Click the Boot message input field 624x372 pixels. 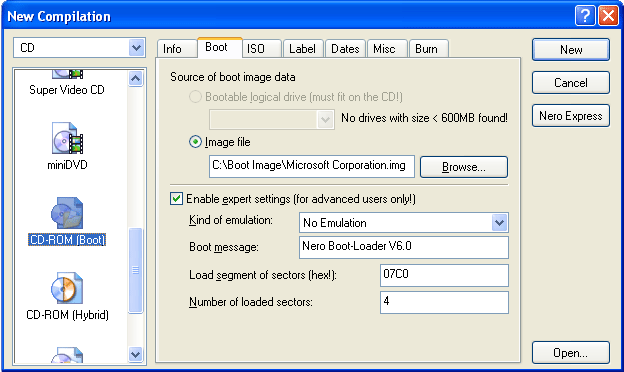point(404,247)
